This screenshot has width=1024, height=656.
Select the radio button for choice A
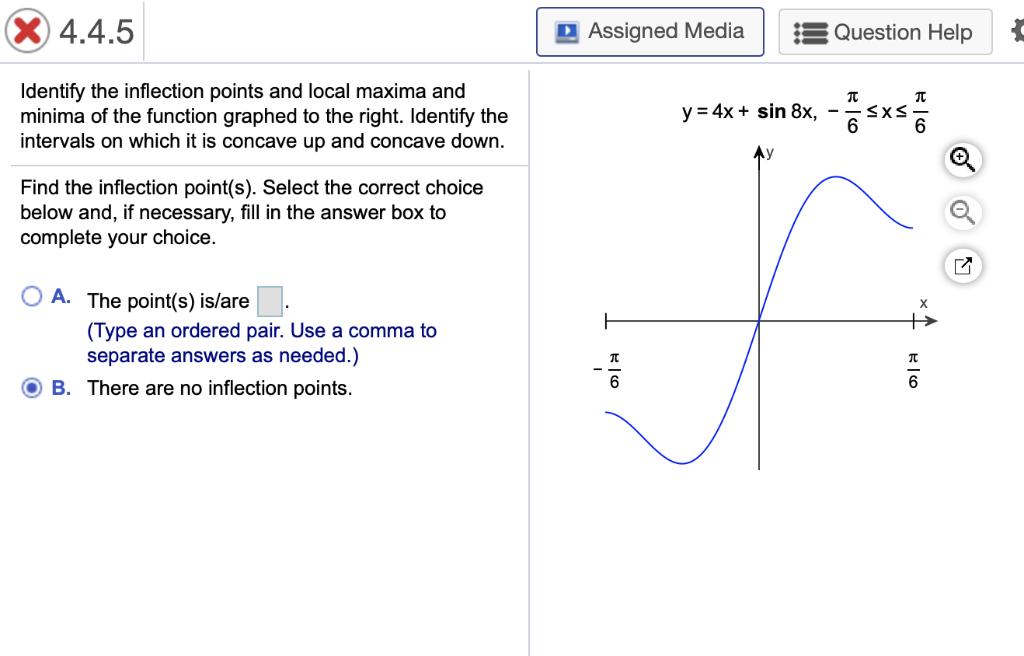pos(31,295)
